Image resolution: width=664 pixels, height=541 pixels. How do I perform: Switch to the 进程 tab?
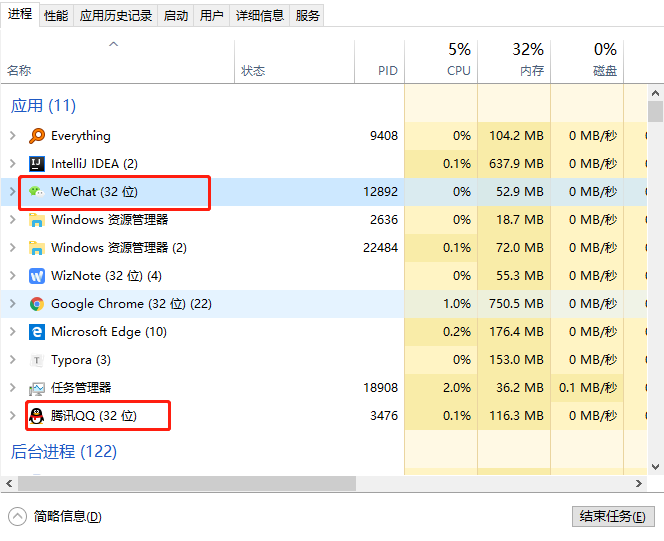coord(20,14)
